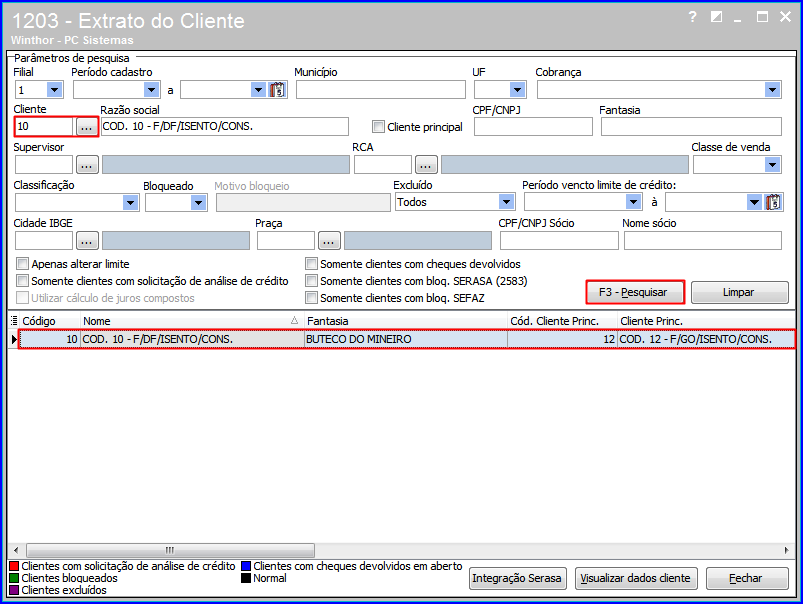
Task: Click blue cheques devolvidos swatch
Action: (x=246, y=566)
